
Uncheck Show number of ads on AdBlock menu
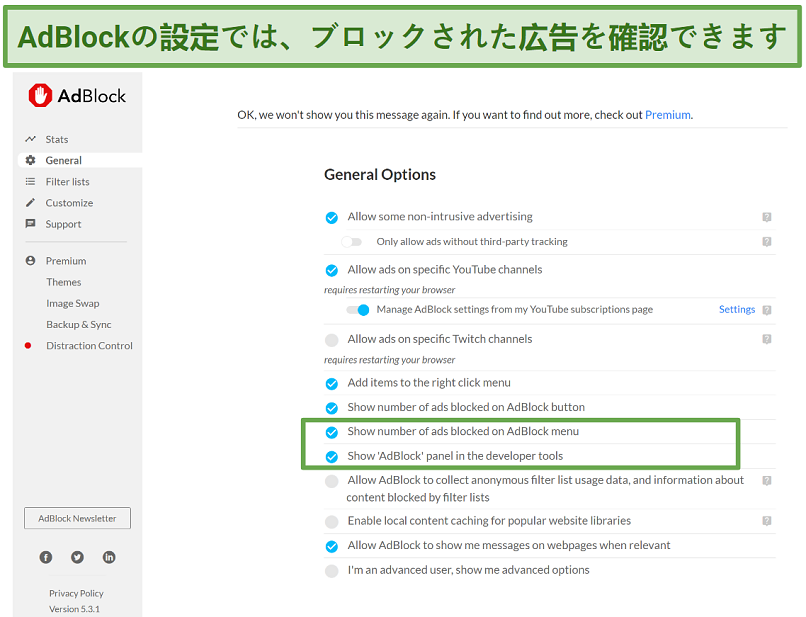(x=332, y=432)
